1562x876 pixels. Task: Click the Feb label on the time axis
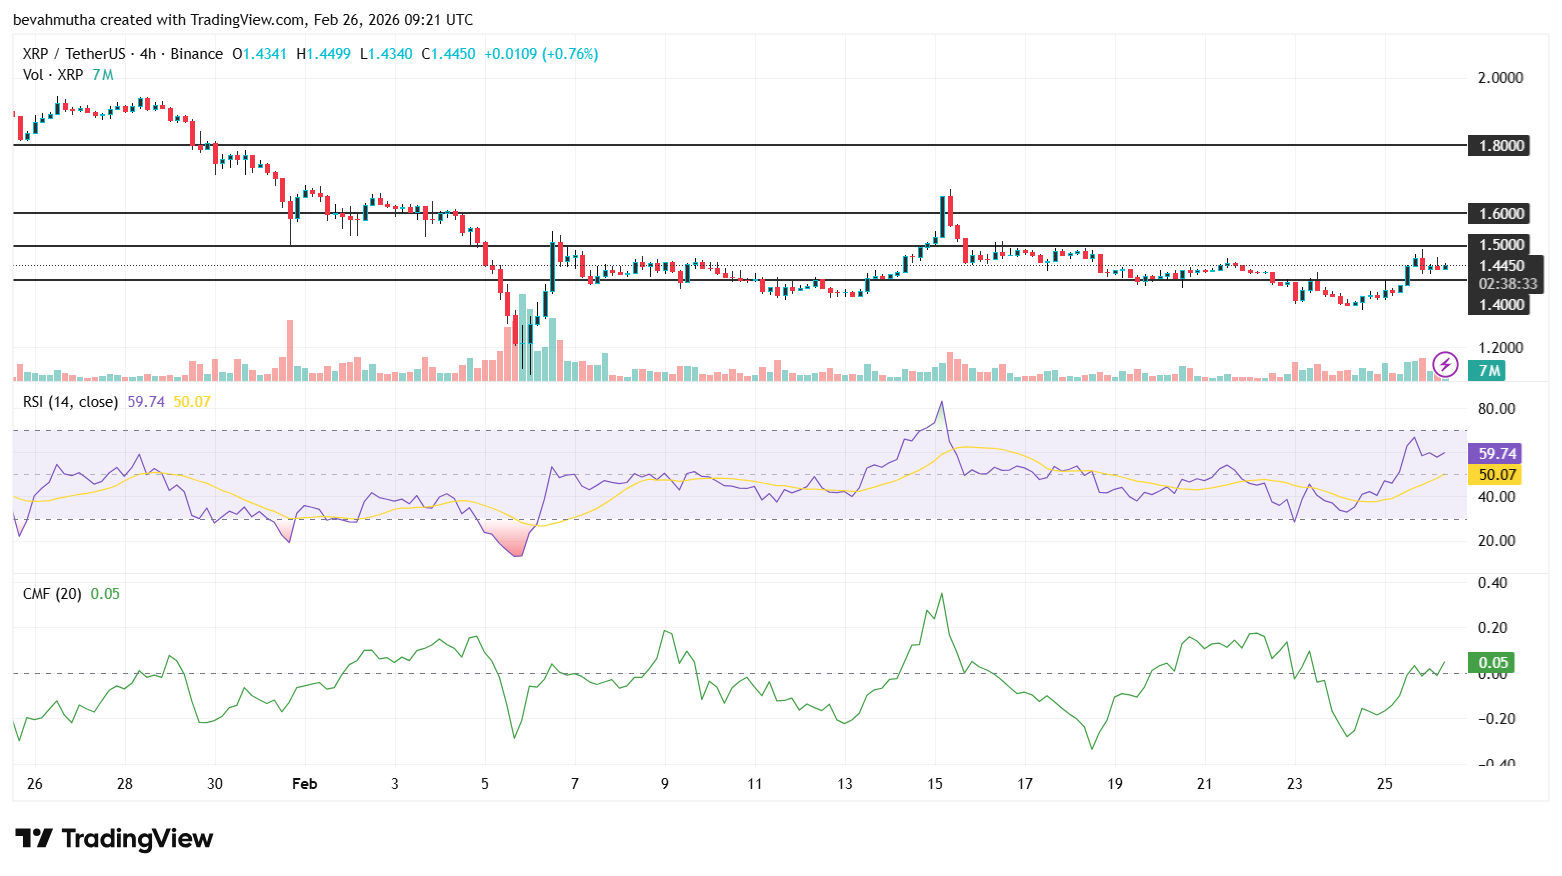[x=305, y=784]
